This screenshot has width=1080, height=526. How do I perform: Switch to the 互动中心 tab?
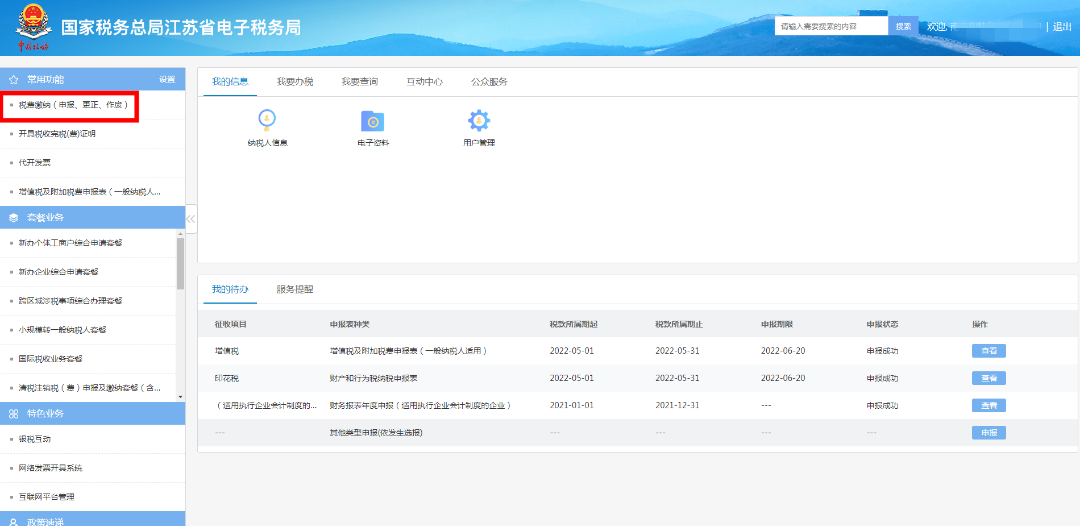424,81
